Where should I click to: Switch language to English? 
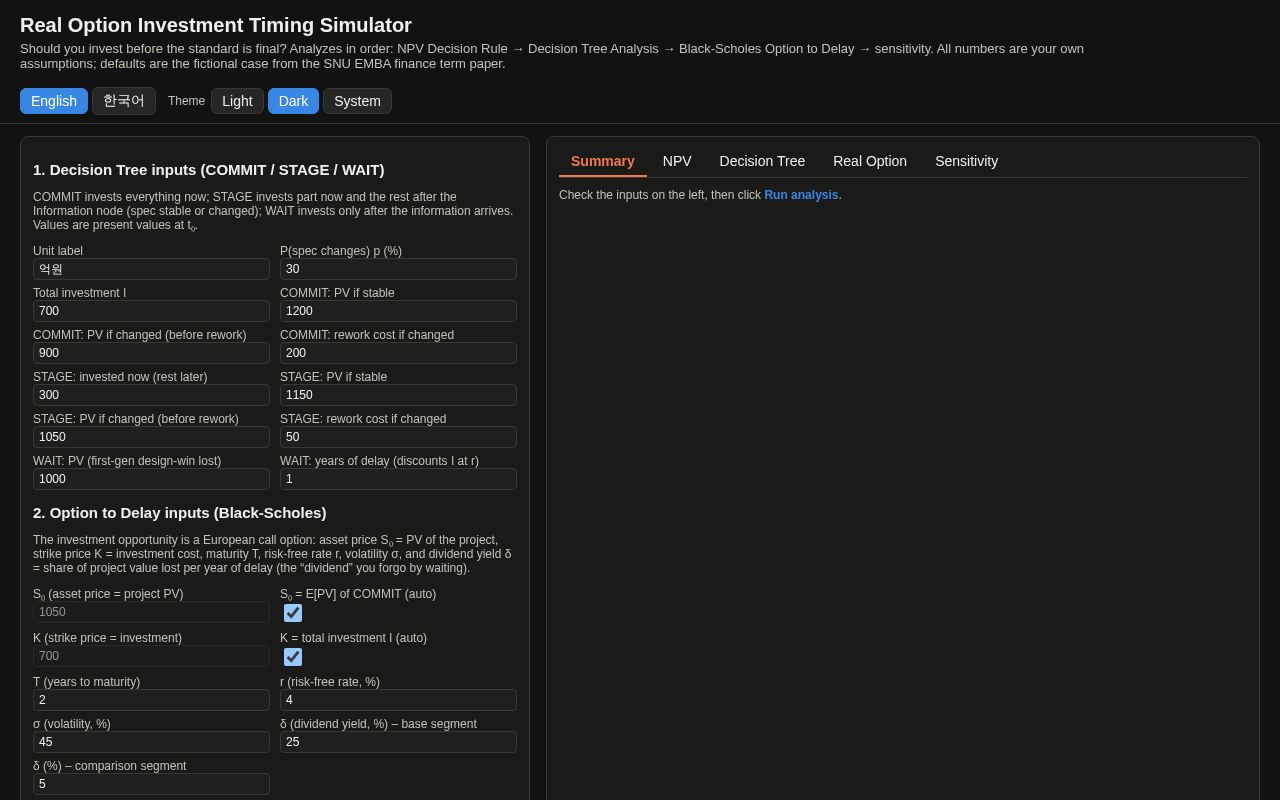pos(54,101)
